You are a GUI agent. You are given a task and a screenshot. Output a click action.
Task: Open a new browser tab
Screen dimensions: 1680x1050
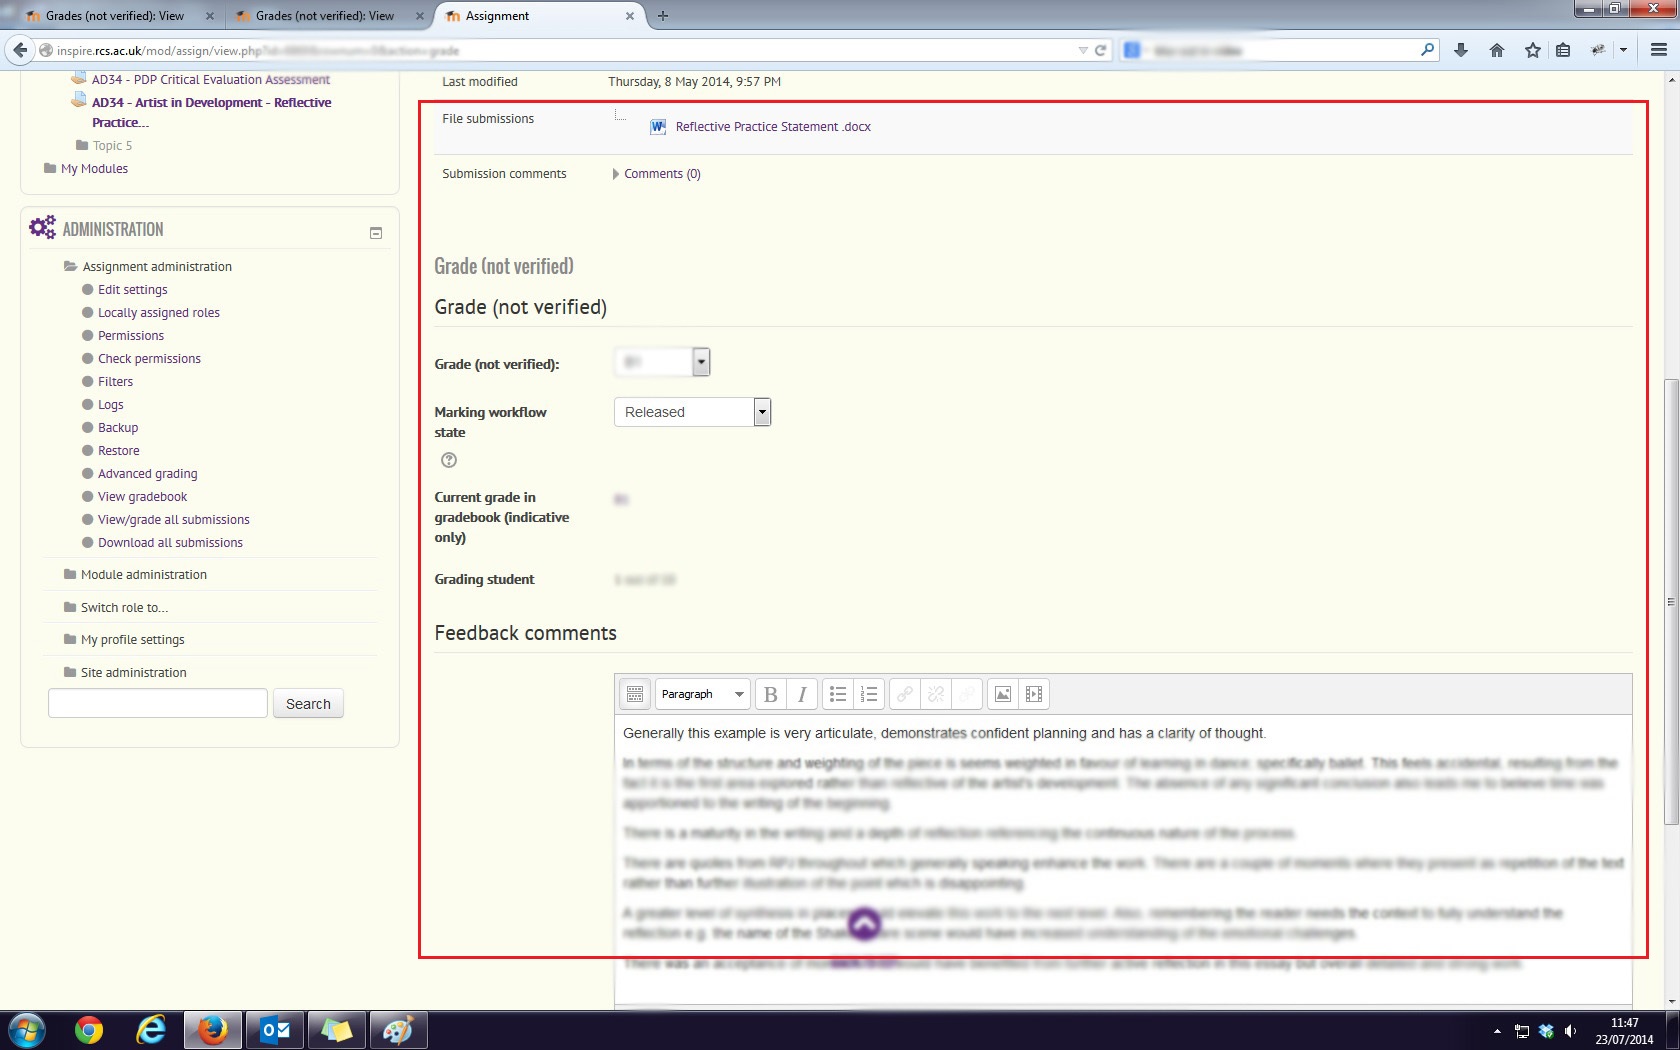point(663,16)
